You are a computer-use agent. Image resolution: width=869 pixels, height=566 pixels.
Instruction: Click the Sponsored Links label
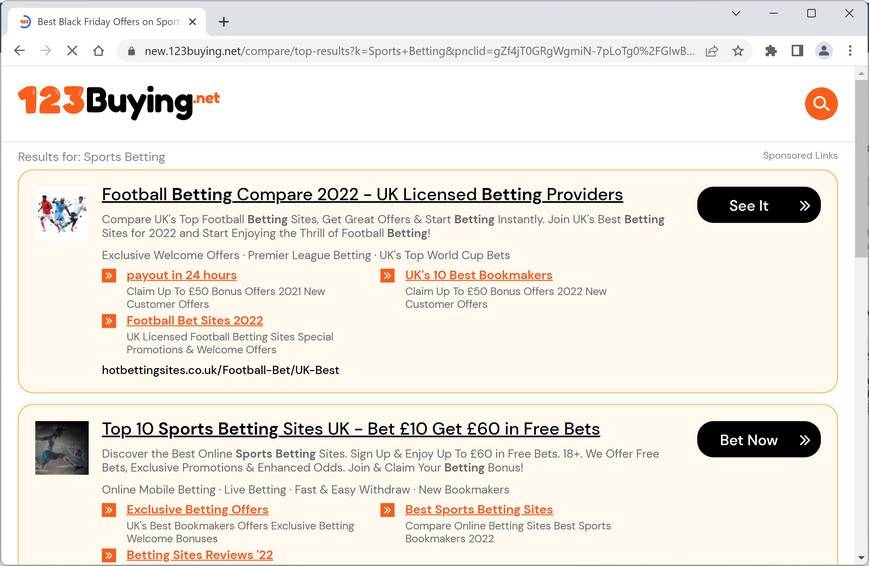pos(800,156)
